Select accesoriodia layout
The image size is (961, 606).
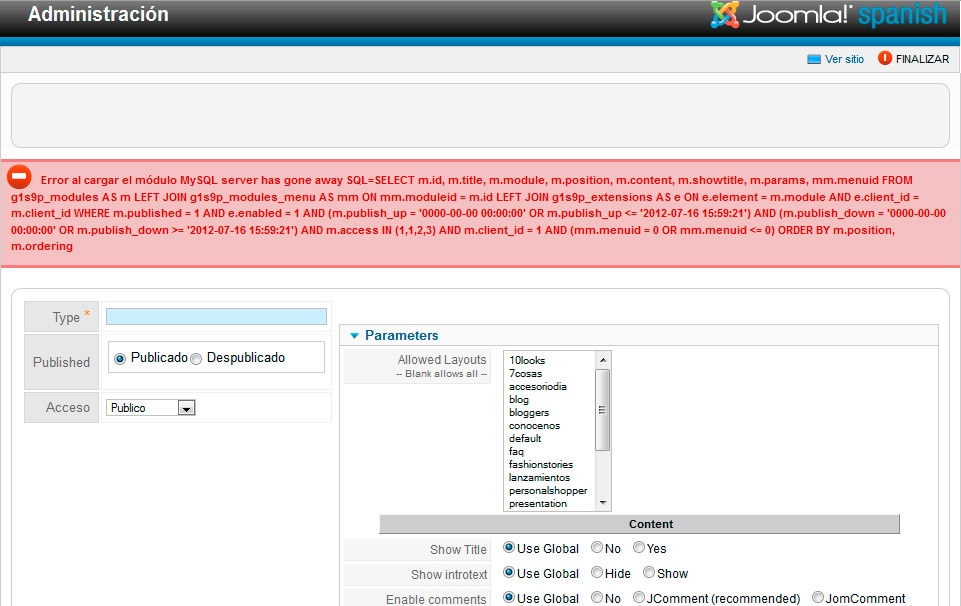[537, 386]
